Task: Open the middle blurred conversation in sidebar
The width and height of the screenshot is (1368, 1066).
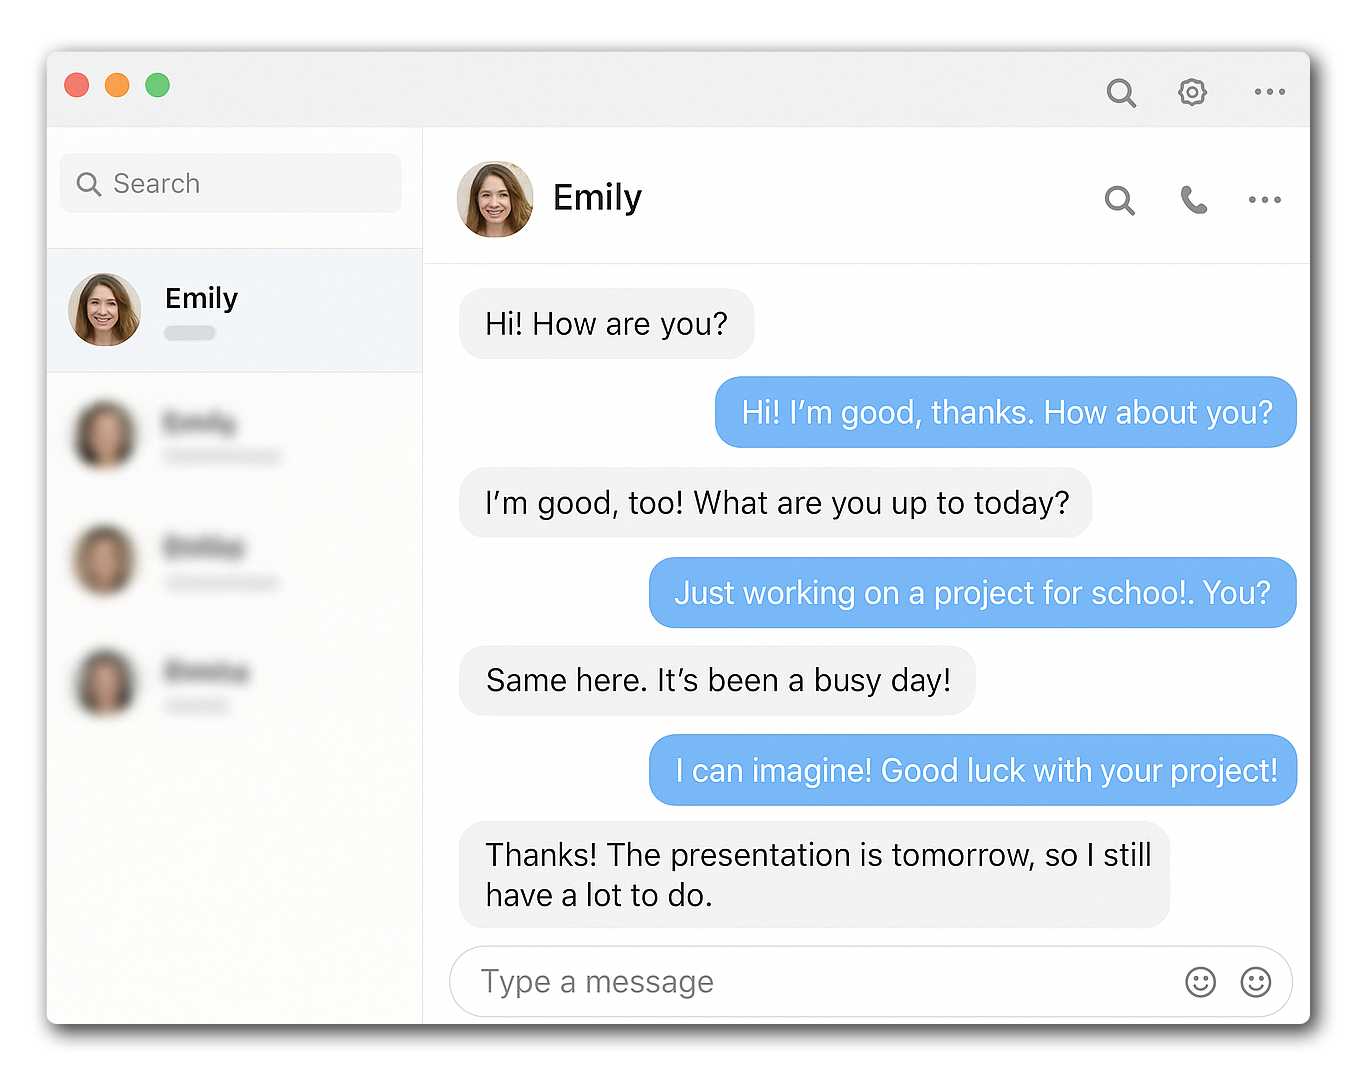Action: [234, 560]
